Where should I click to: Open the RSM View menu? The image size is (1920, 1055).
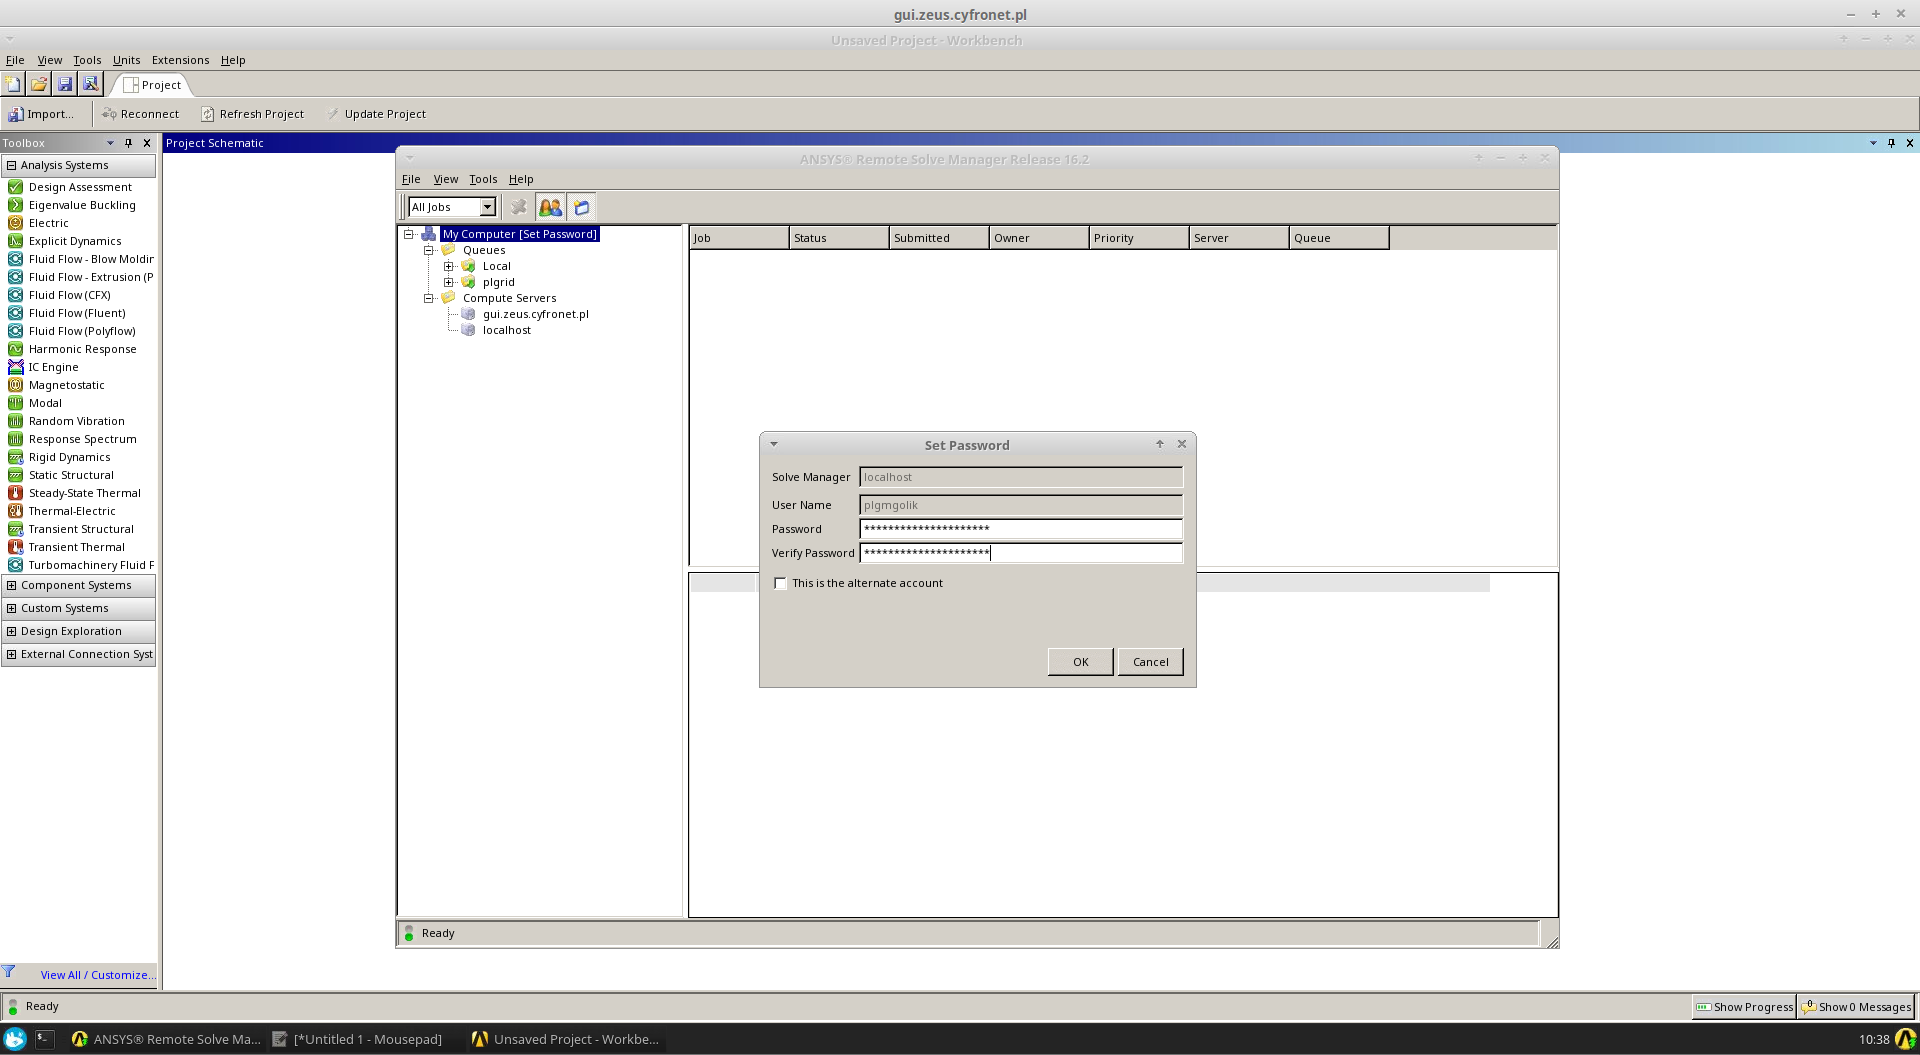pyautogui.click(x=446, y=179)
